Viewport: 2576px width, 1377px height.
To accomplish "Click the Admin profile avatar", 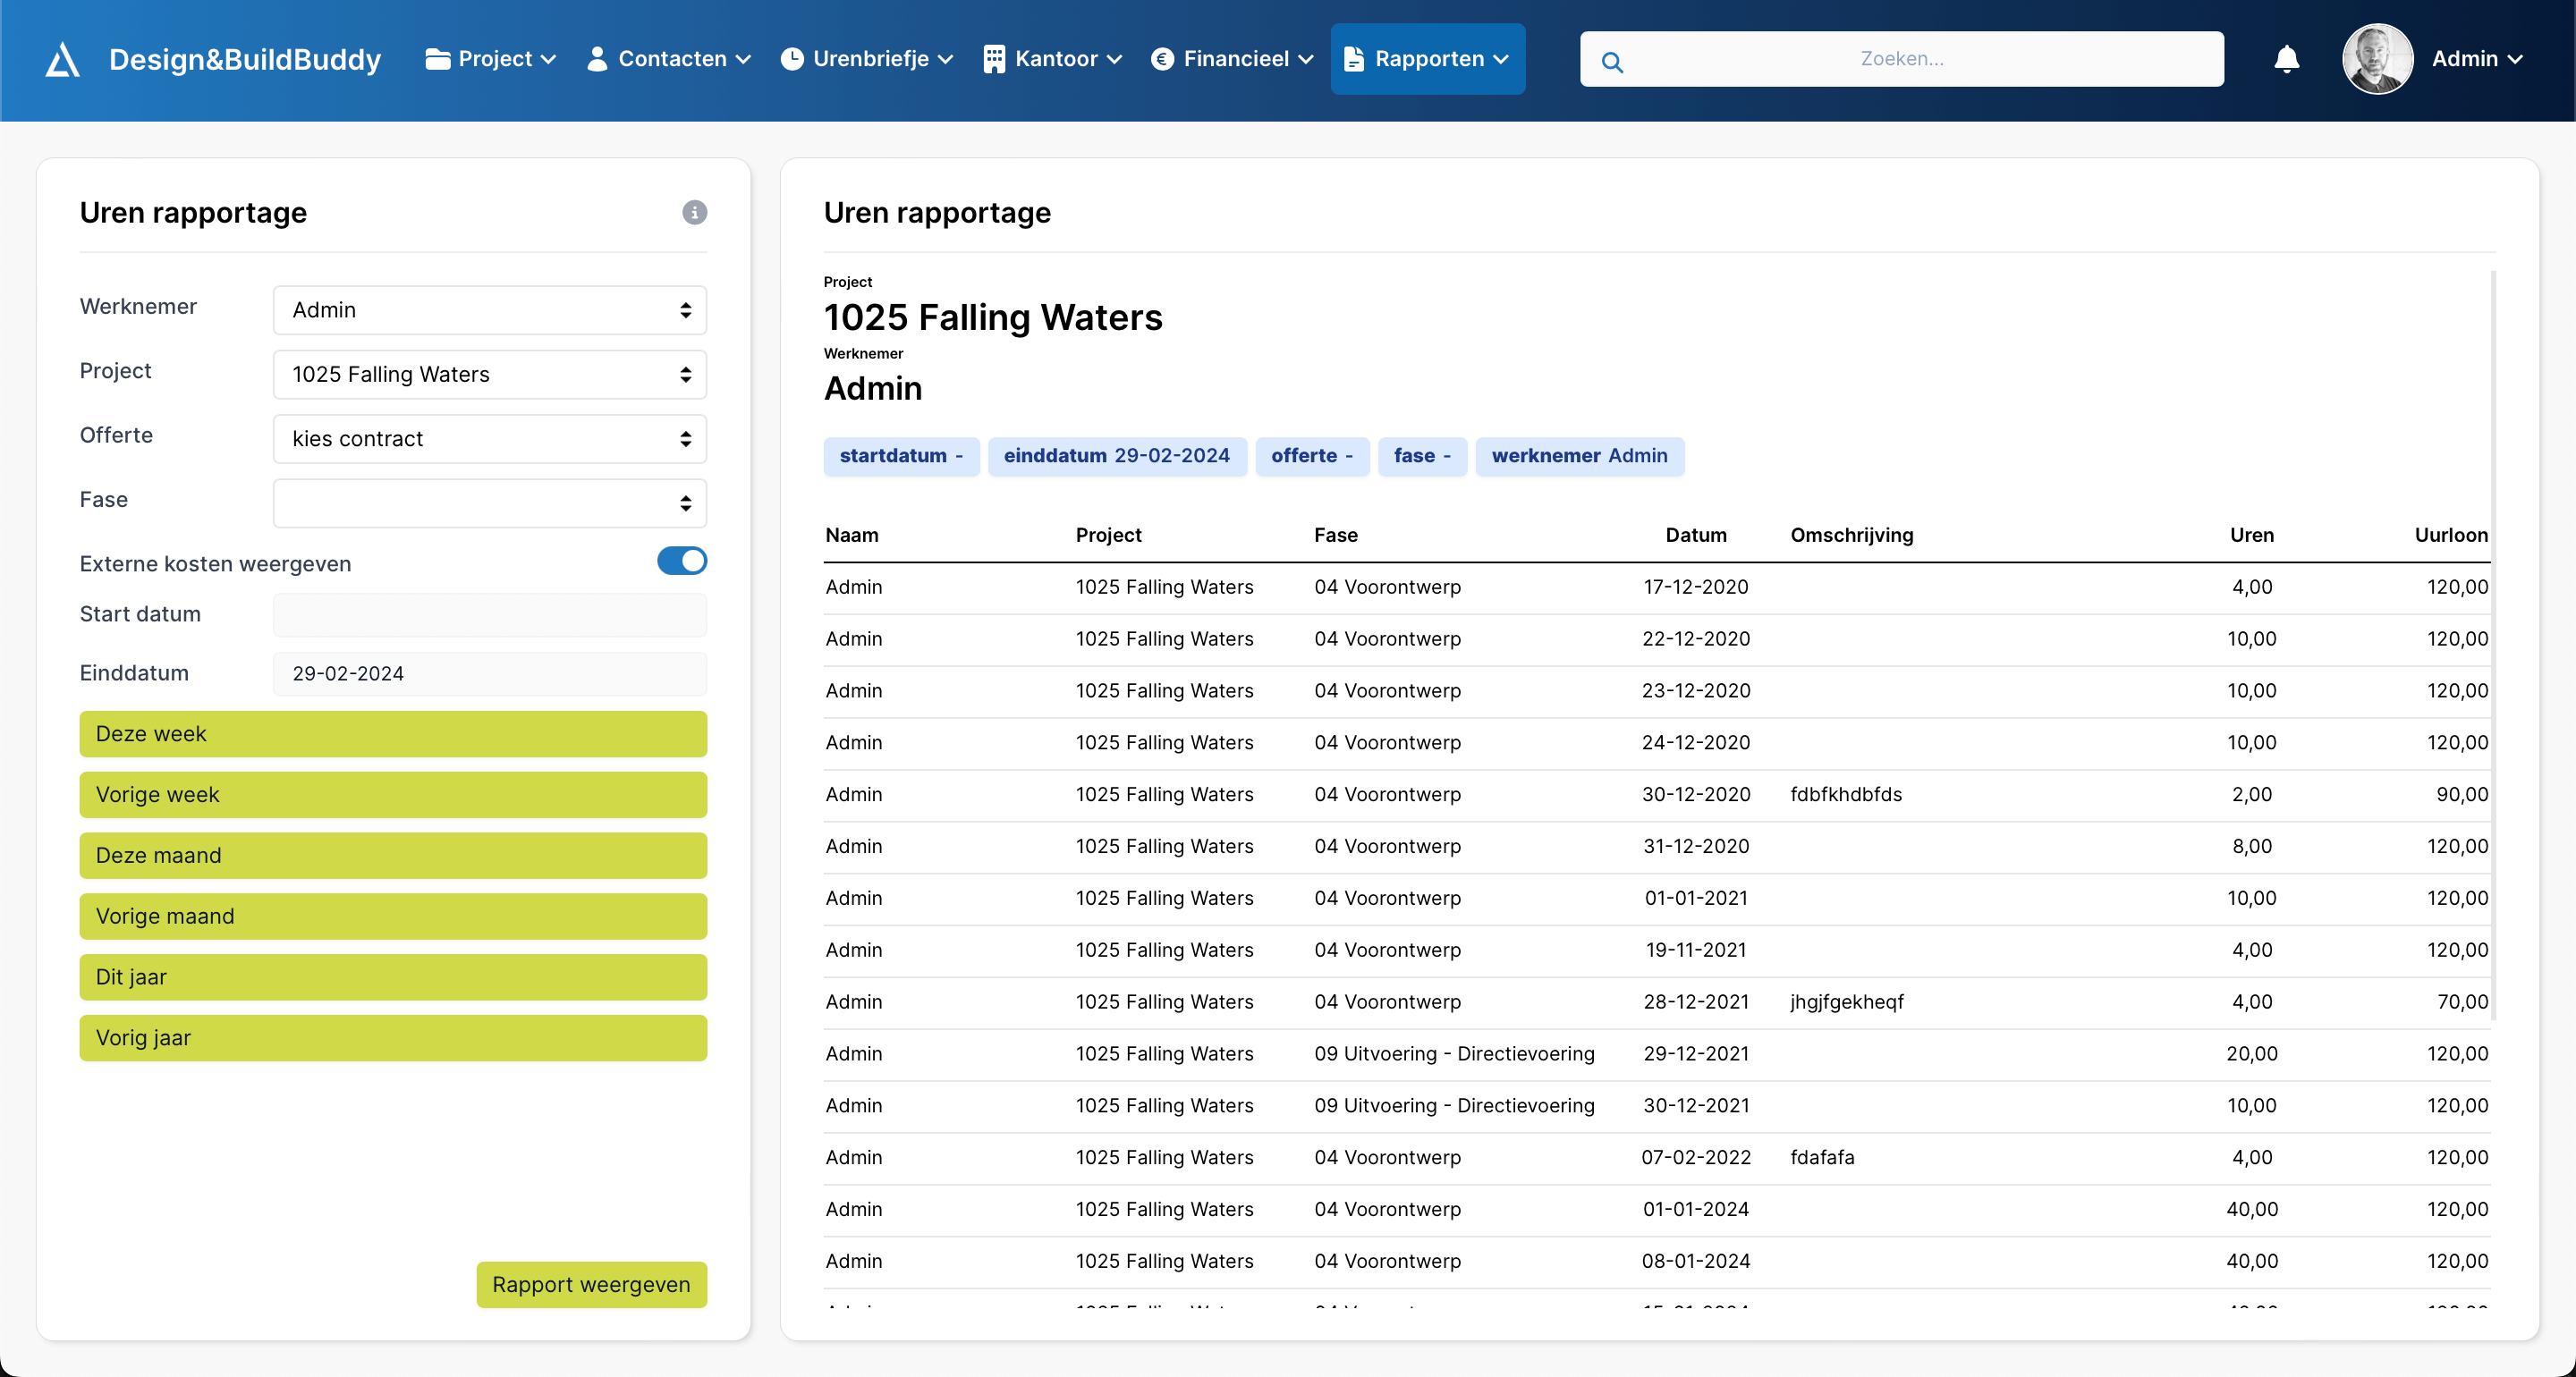I will (2377, 59).
